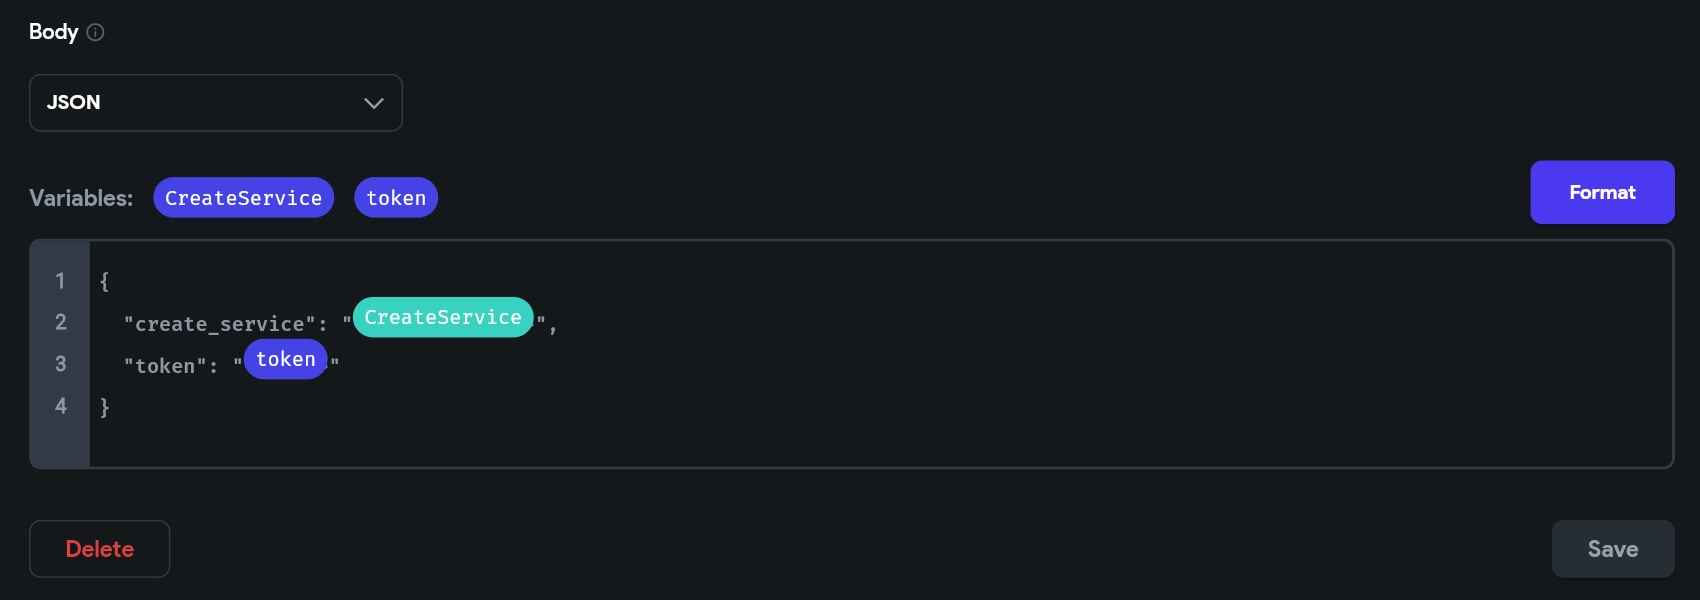The height and width of the screenshot is (600, 1700).
Task: Place cursor at closing curly brace
Action: coord(104,407)
